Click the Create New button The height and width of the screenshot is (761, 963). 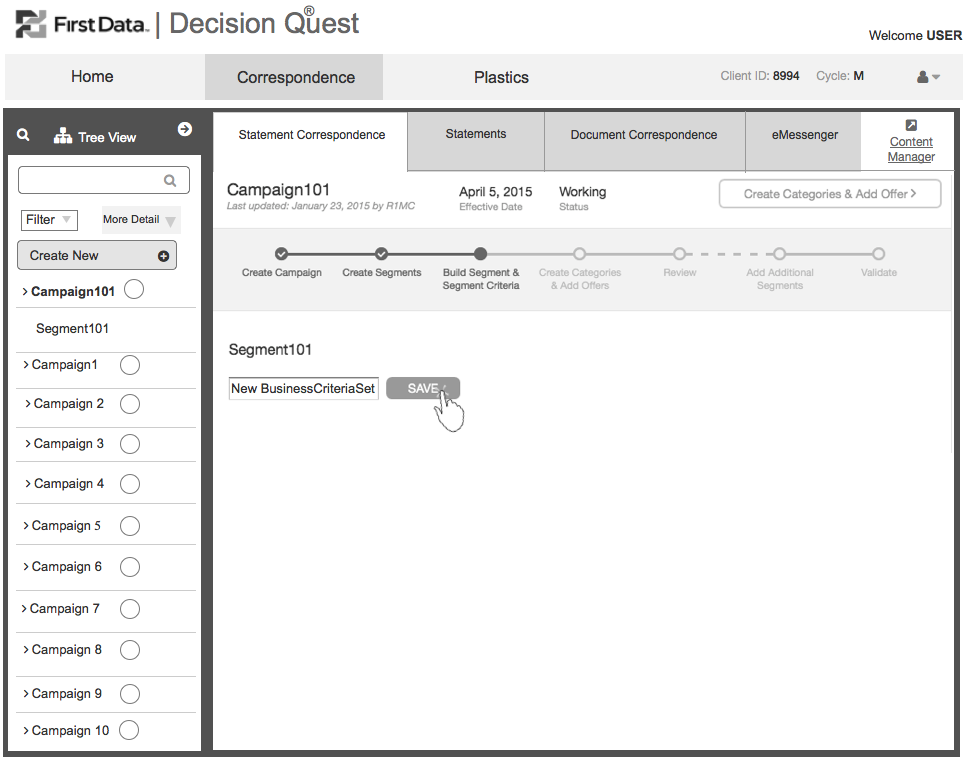[x=97, y=256]
